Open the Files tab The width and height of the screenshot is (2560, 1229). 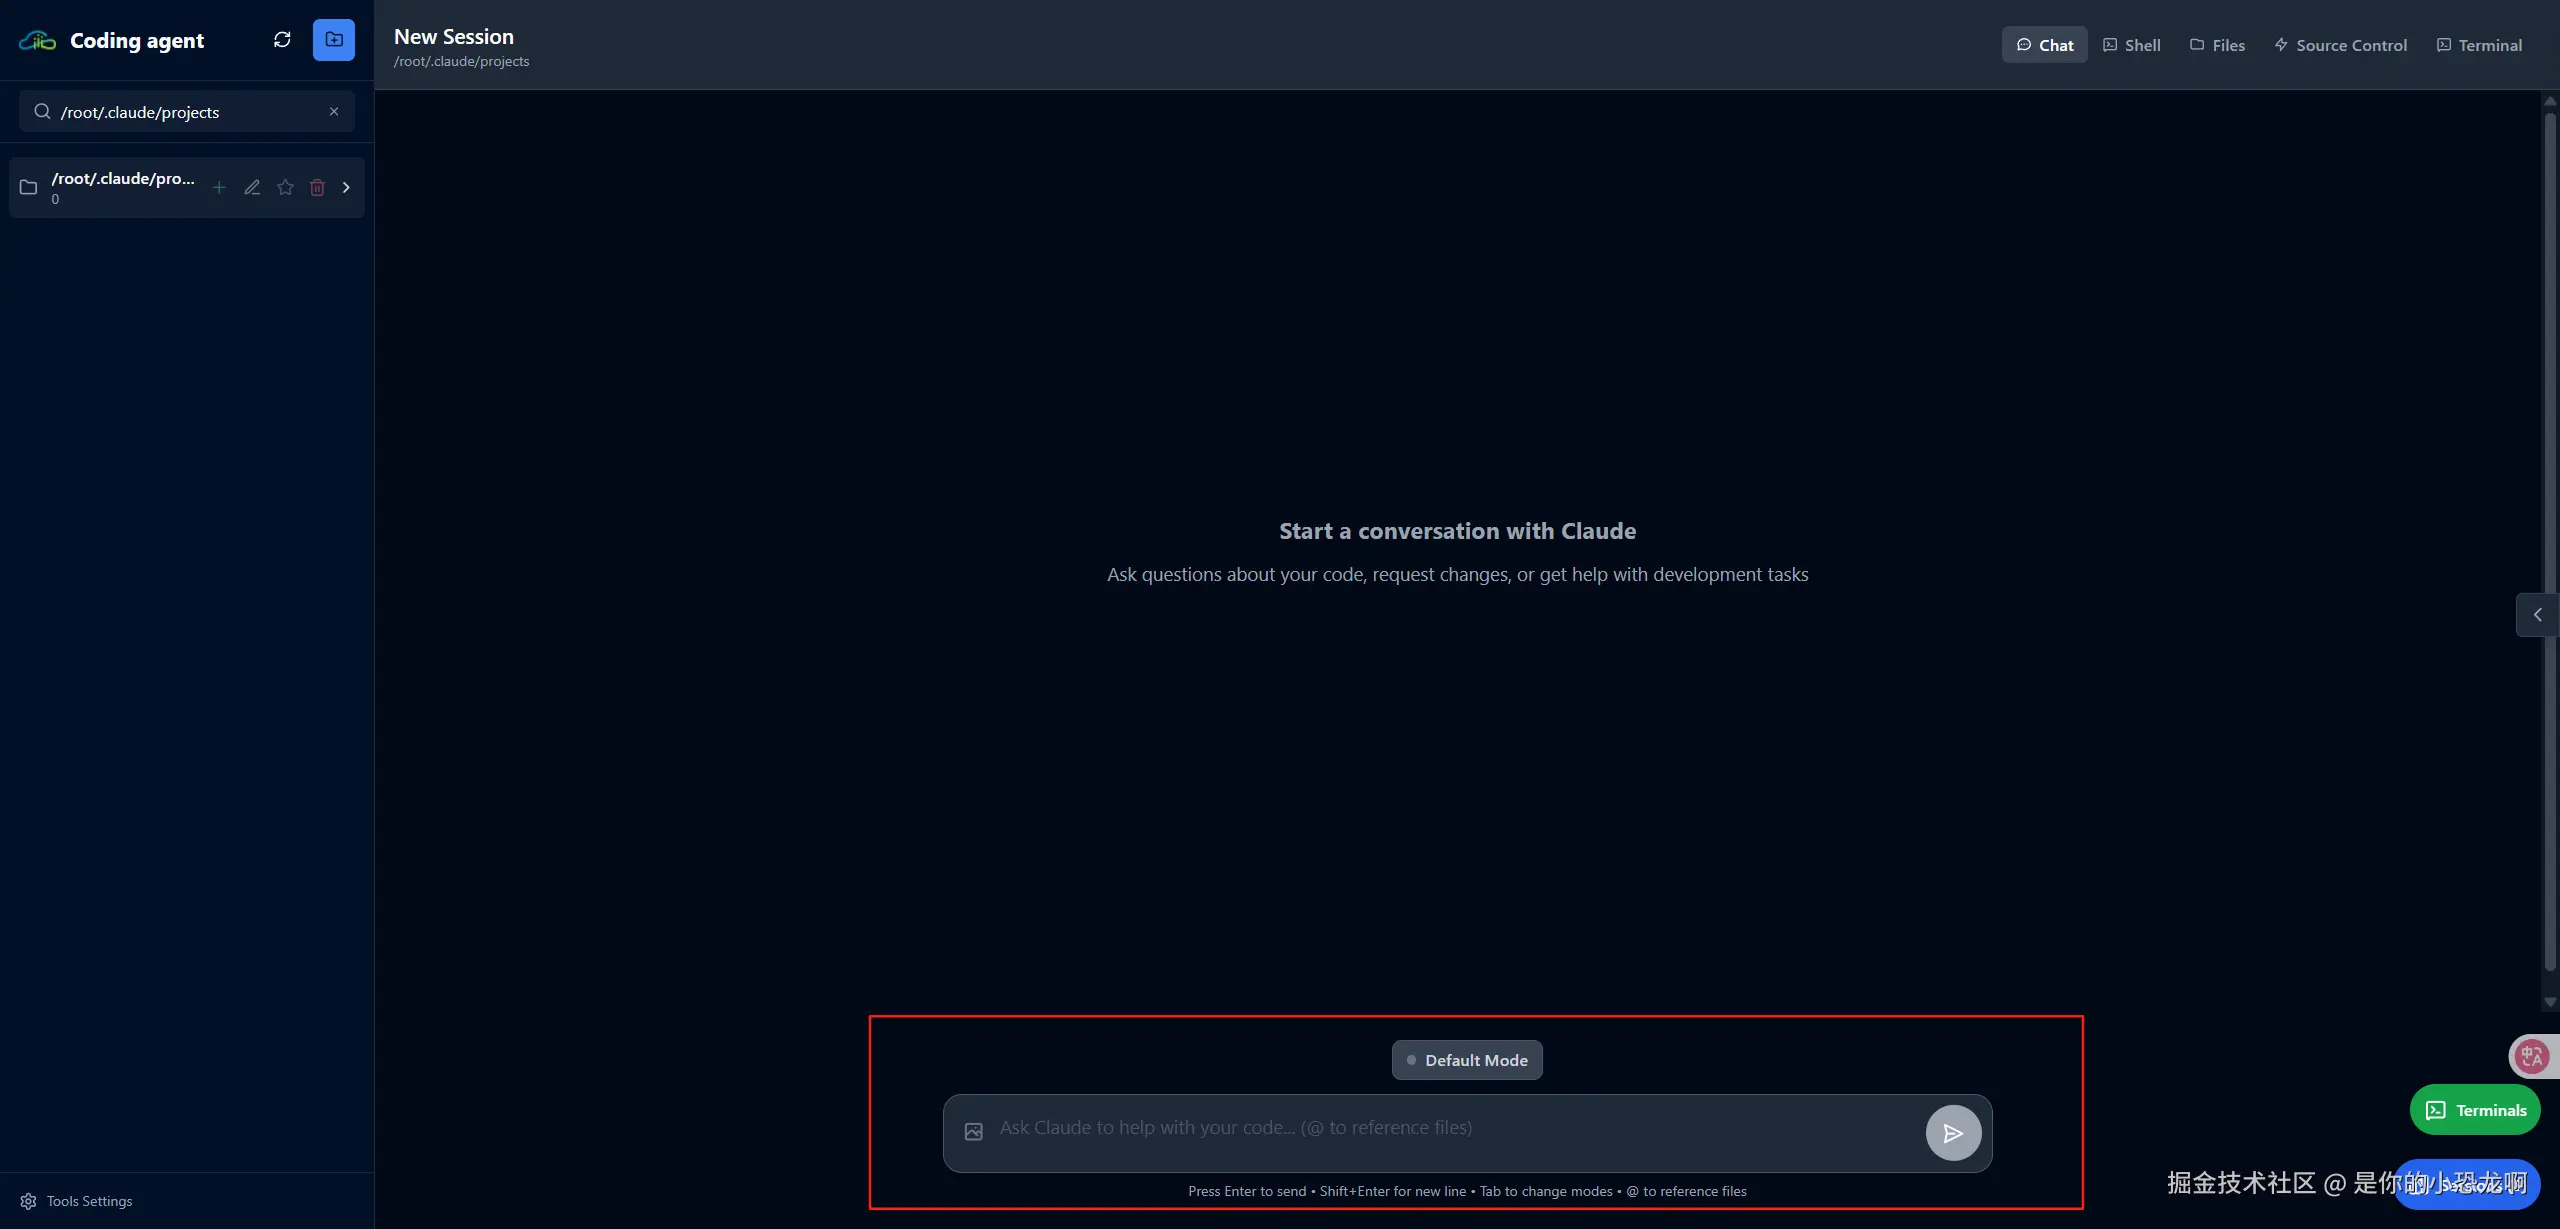2217,45
